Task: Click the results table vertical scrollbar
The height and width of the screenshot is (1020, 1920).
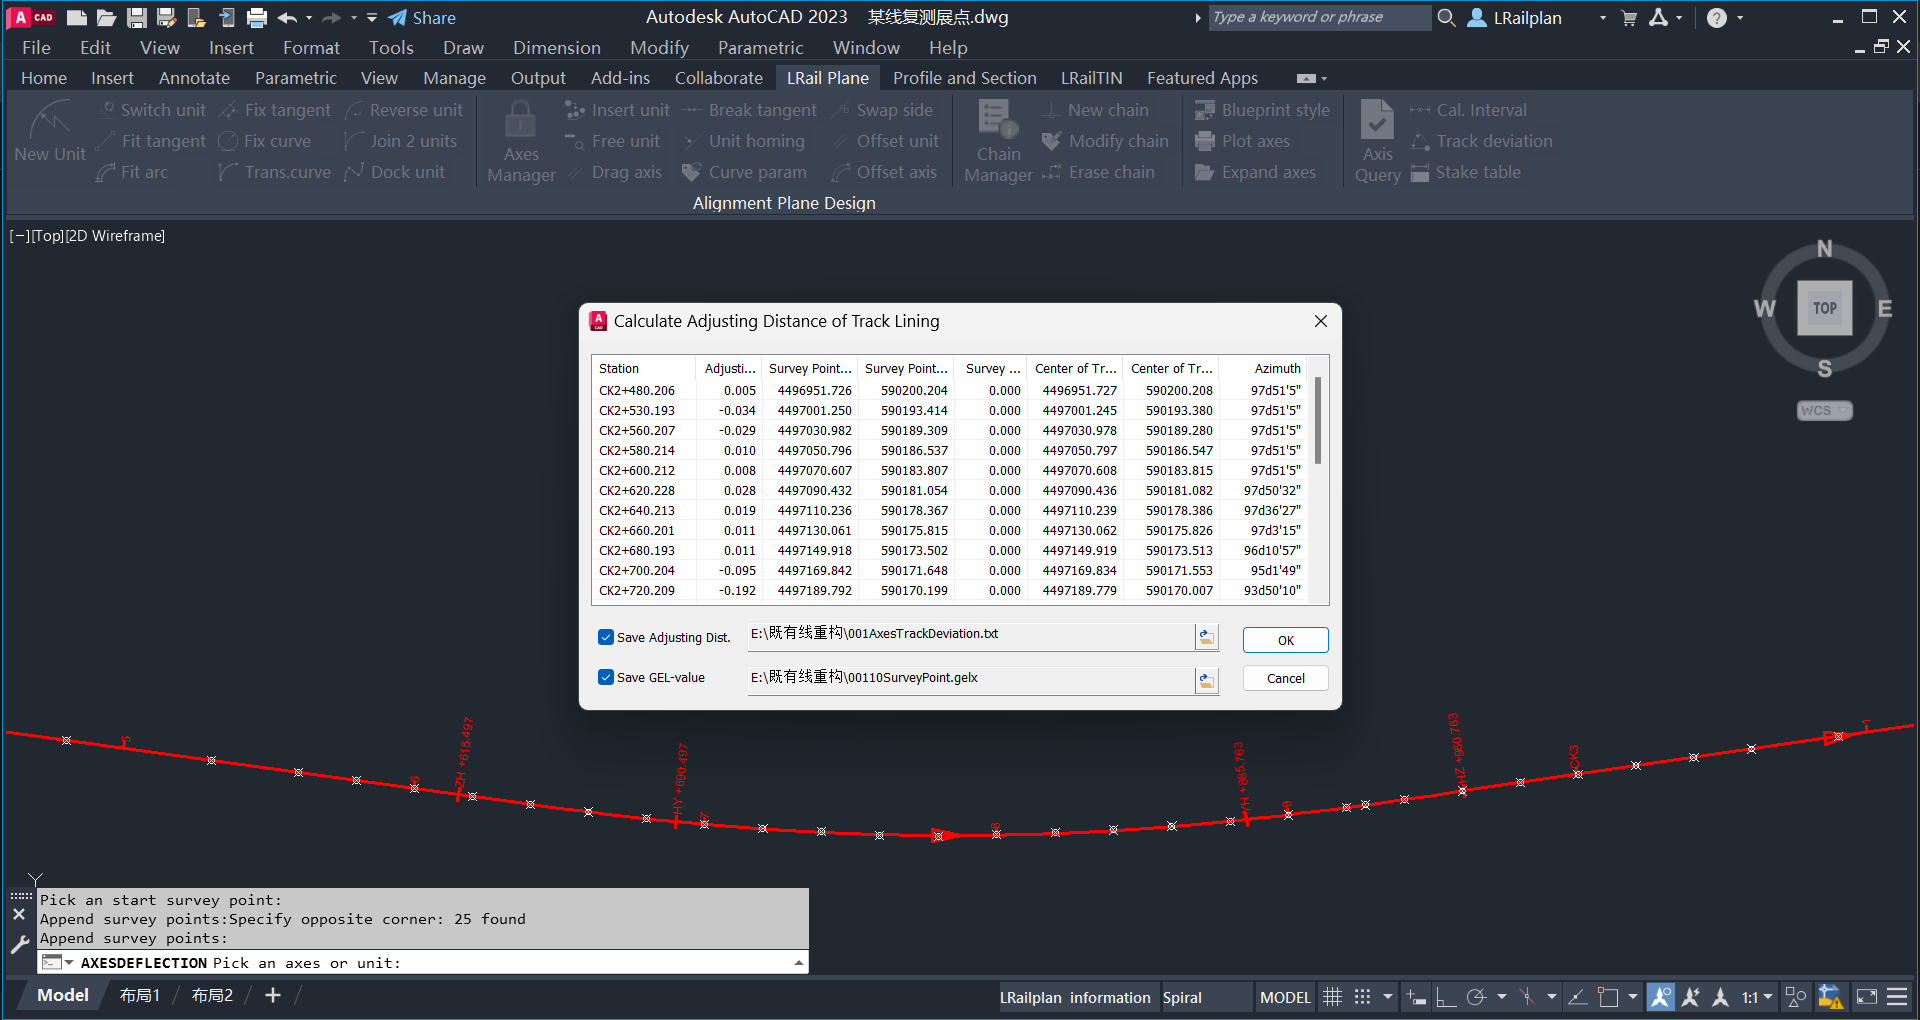Action: 1318,421
